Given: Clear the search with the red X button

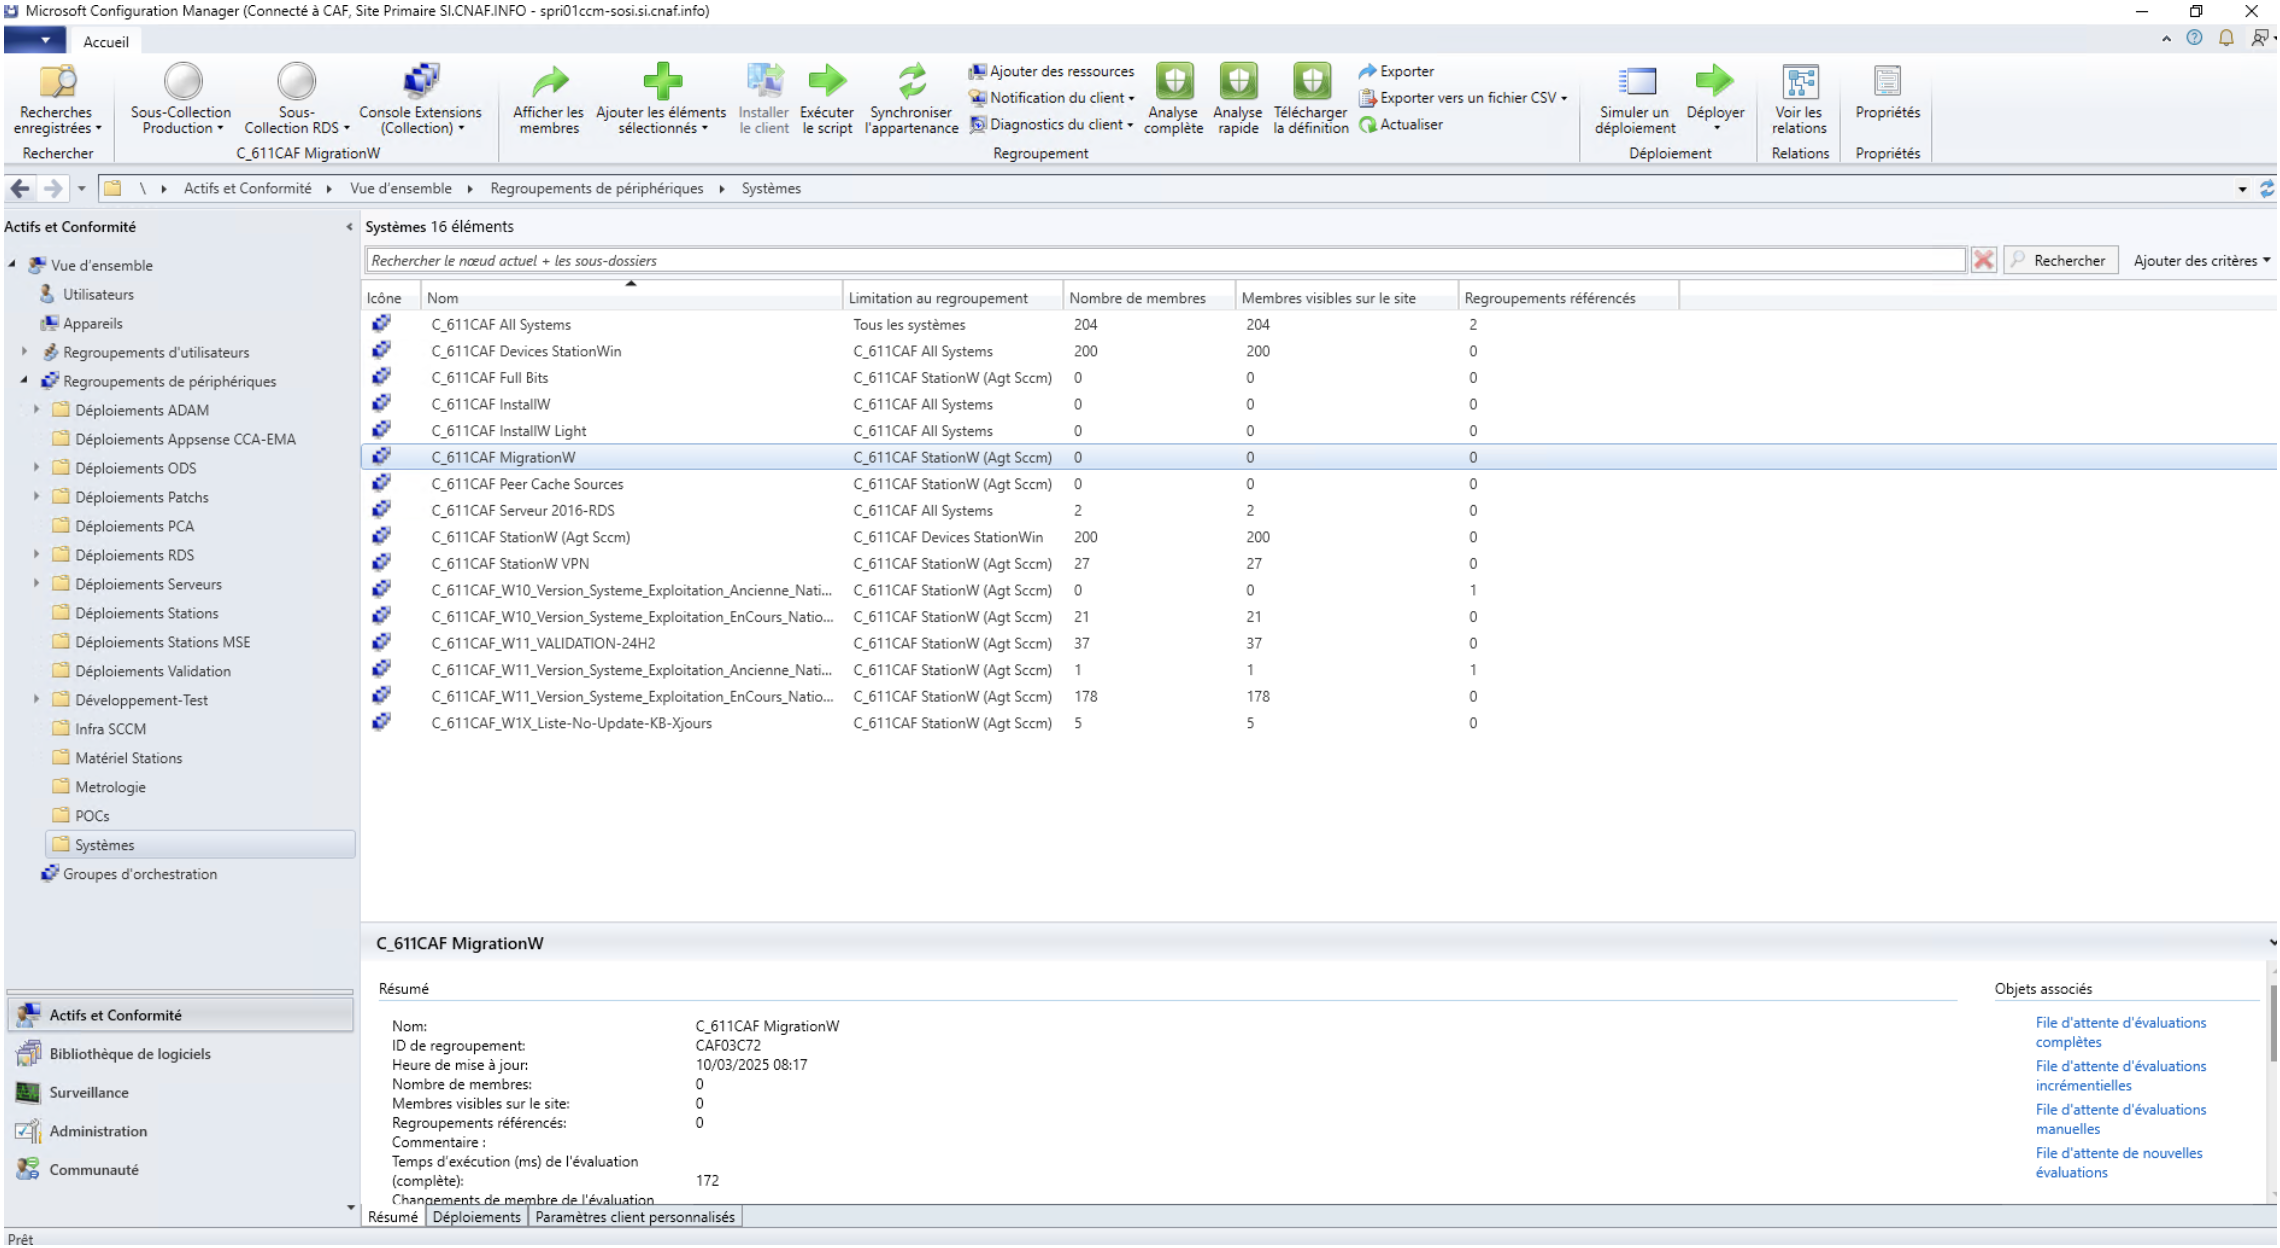Looking at the screenshot, I should 1984,260.
